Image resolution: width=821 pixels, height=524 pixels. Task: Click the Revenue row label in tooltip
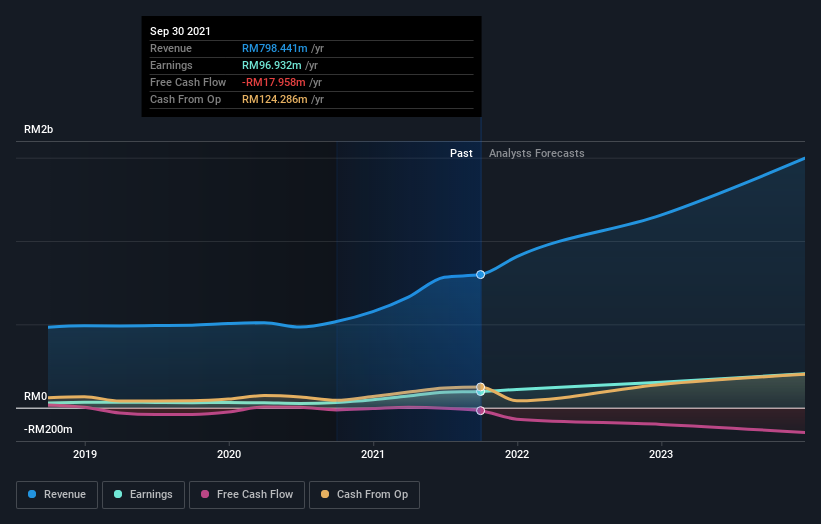click(171, 48)
